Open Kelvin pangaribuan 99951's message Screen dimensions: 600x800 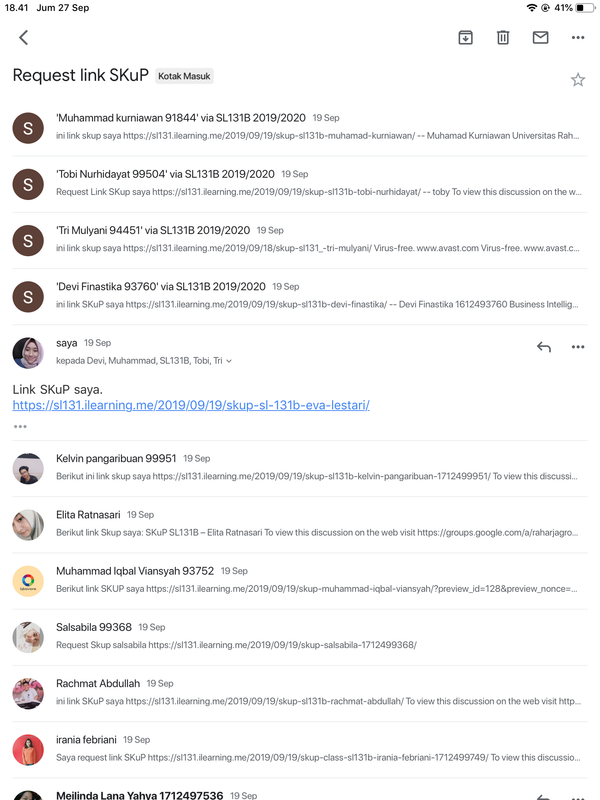click(x=299, y=468)
